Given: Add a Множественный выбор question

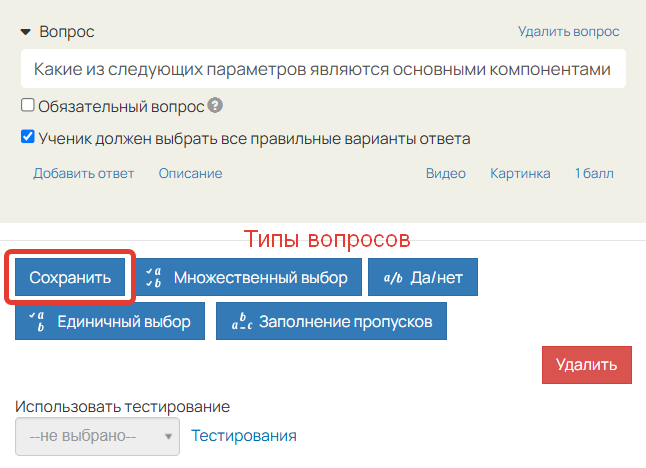Looking at the screenshot, I should point(247,277).
